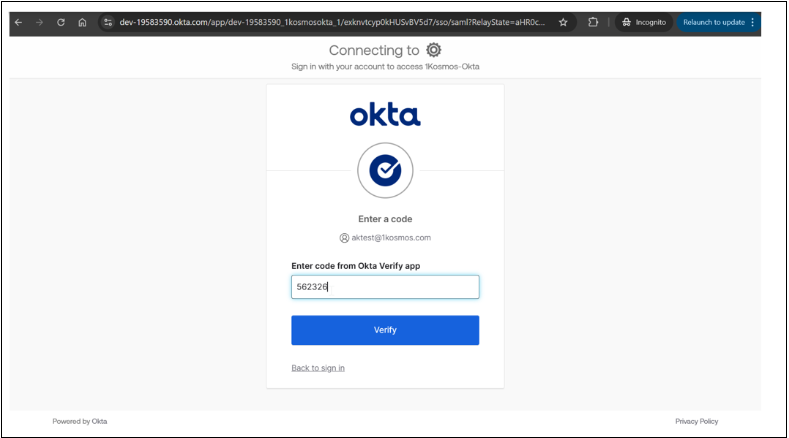Open the Chrome three-dot menu
This screenshot has width=789, height=438.
[752, 22]
